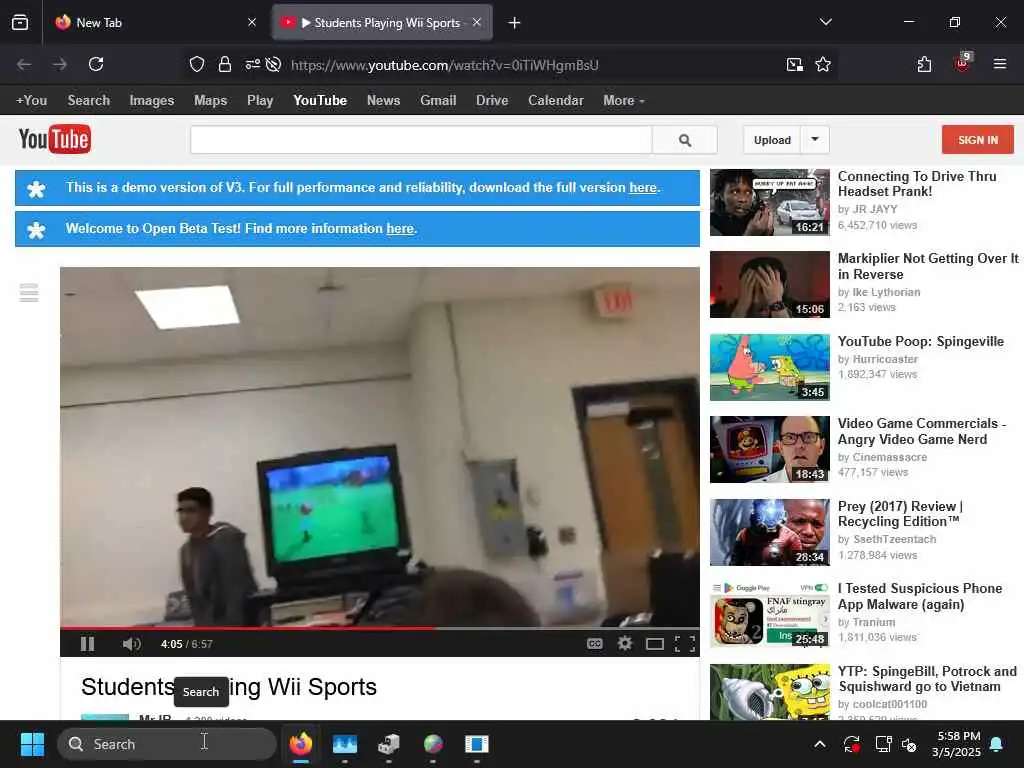The image size is (1024, 768).
Task: Click the magnifier search button
Action: pos(684,140)
